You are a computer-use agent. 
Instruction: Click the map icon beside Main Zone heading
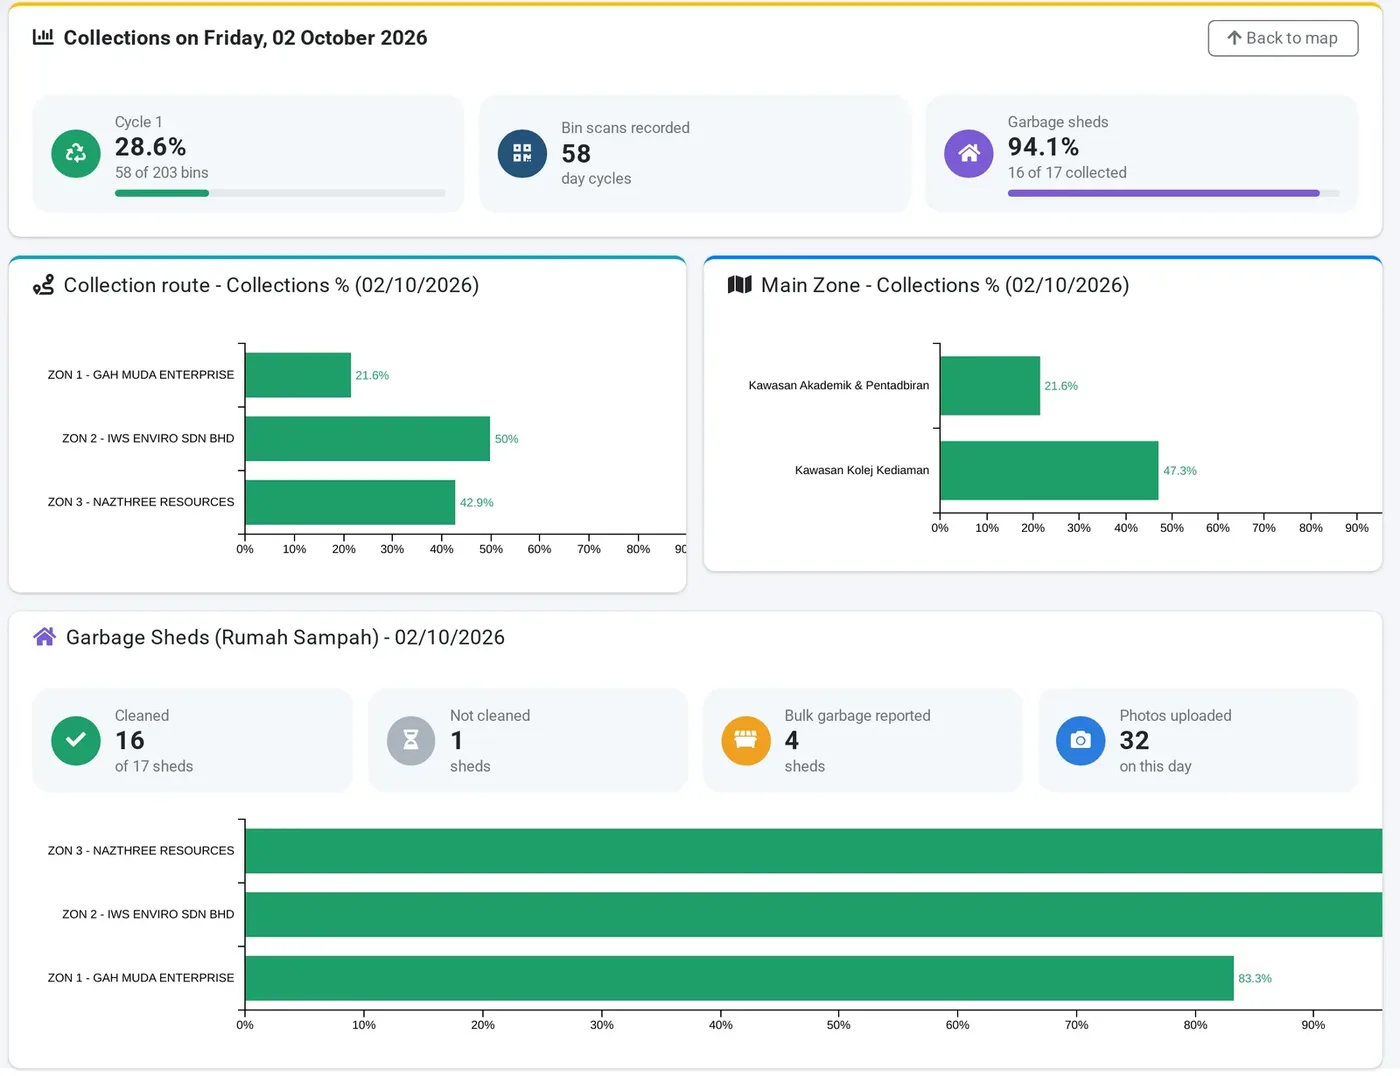(740, 285)
